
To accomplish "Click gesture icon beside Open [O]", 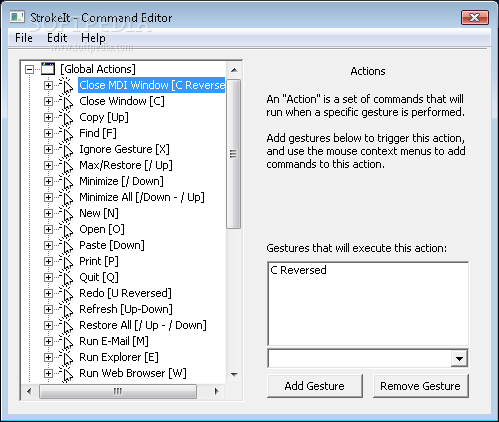I will click(66, 230).
